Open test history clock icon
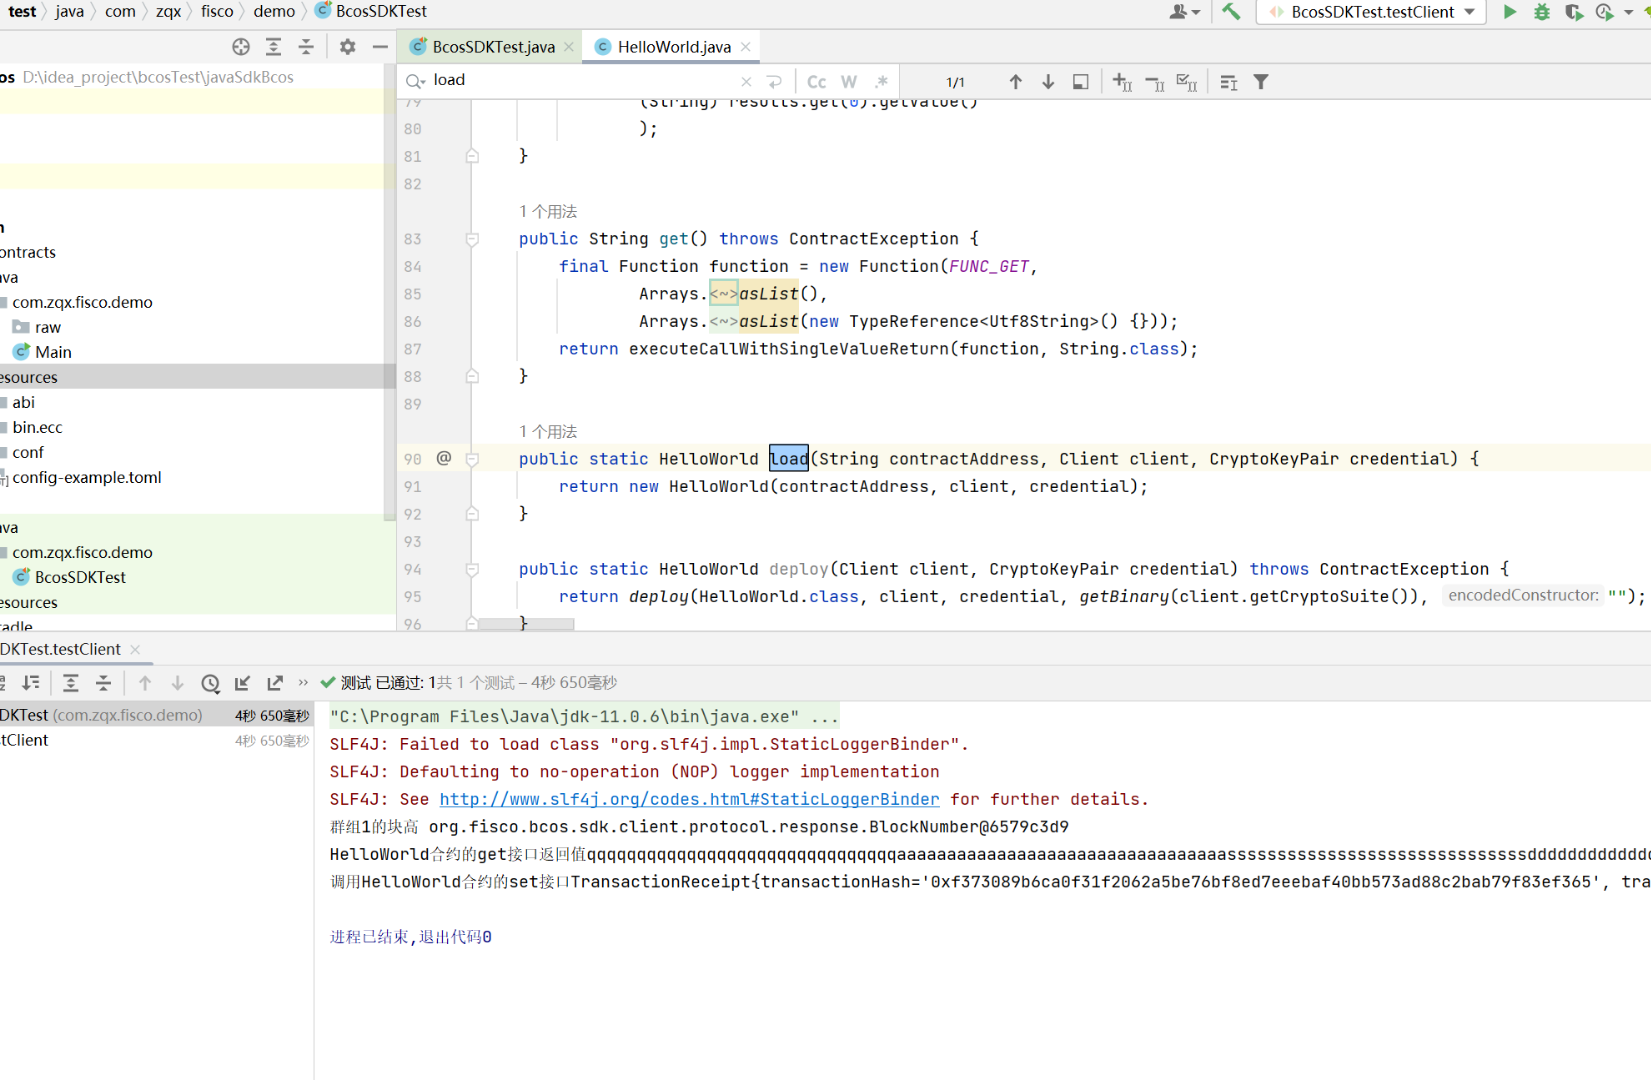Viewport: 1651px width, 1080px height. click(x=210, y=683)
